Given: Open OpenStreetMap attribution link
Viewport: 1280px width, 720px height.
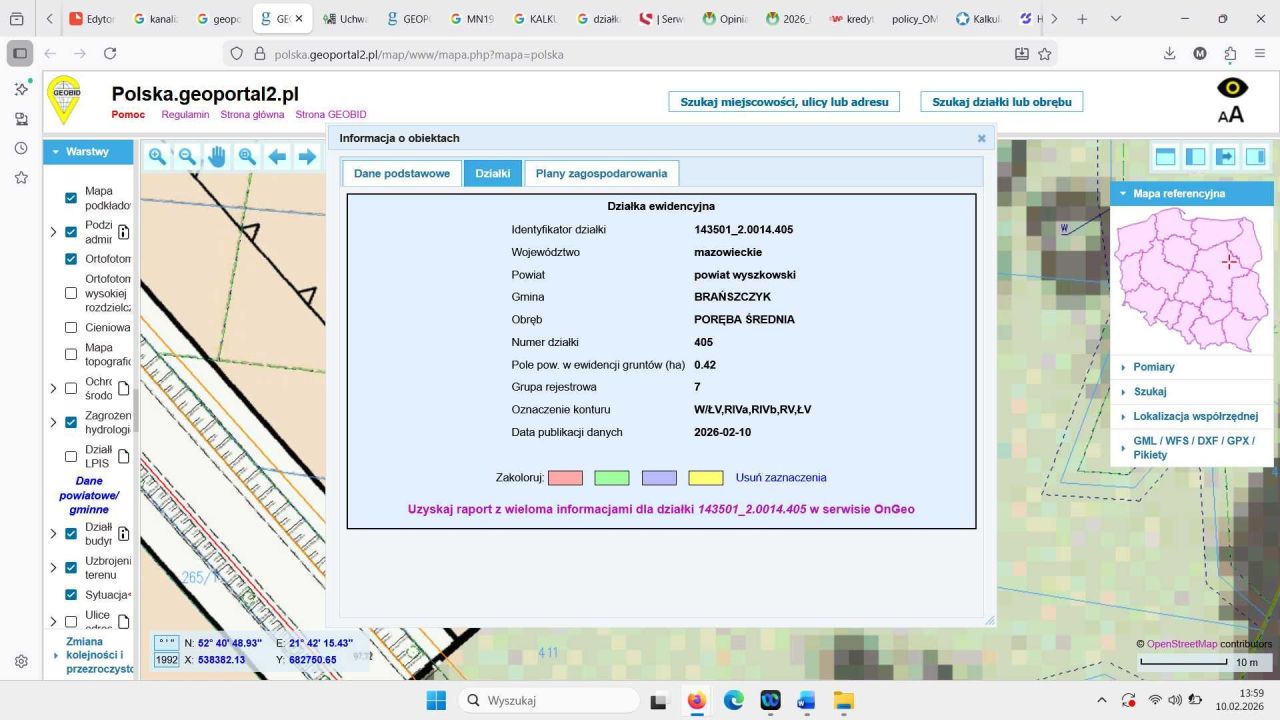Looking at the screenshot, I should click(1181, 644).
